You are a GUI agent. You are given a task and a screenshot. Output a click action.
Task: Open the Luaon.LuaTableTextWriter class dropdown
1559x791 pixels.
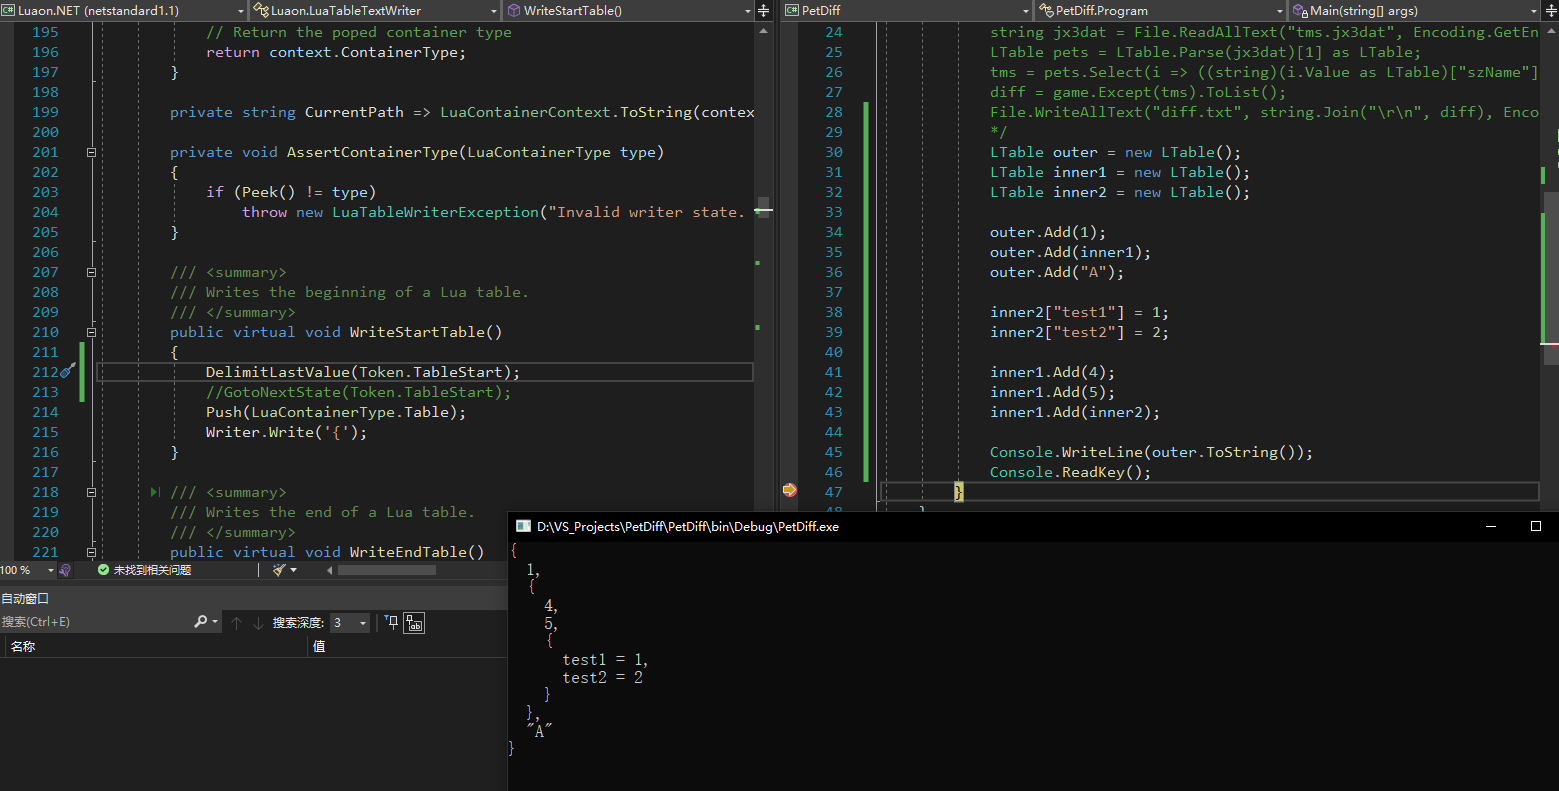tap(375, 10)
